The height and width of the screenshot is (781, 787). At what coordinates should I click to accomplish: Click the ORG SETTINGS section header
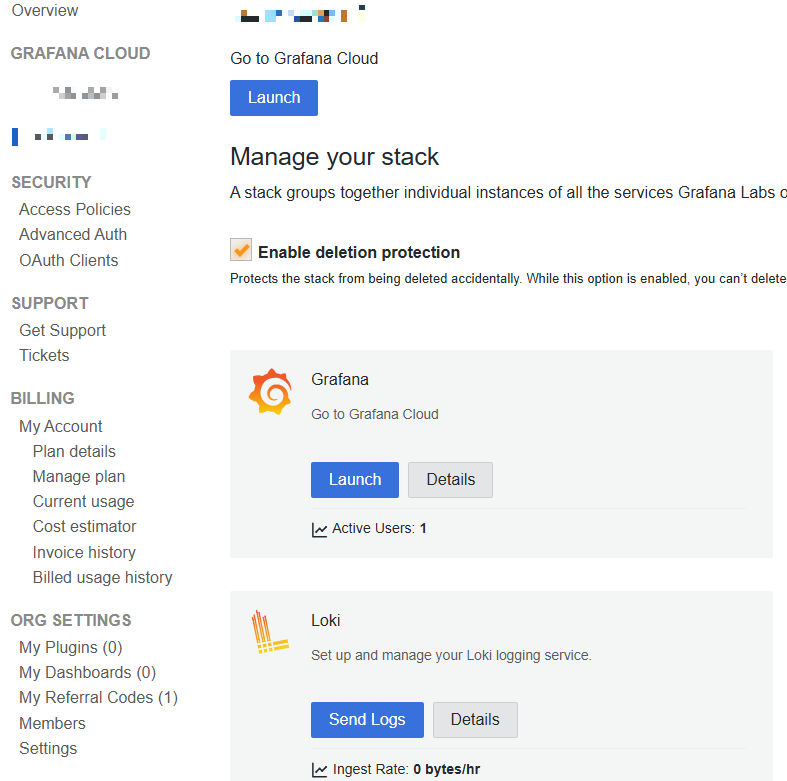(71, 620)
